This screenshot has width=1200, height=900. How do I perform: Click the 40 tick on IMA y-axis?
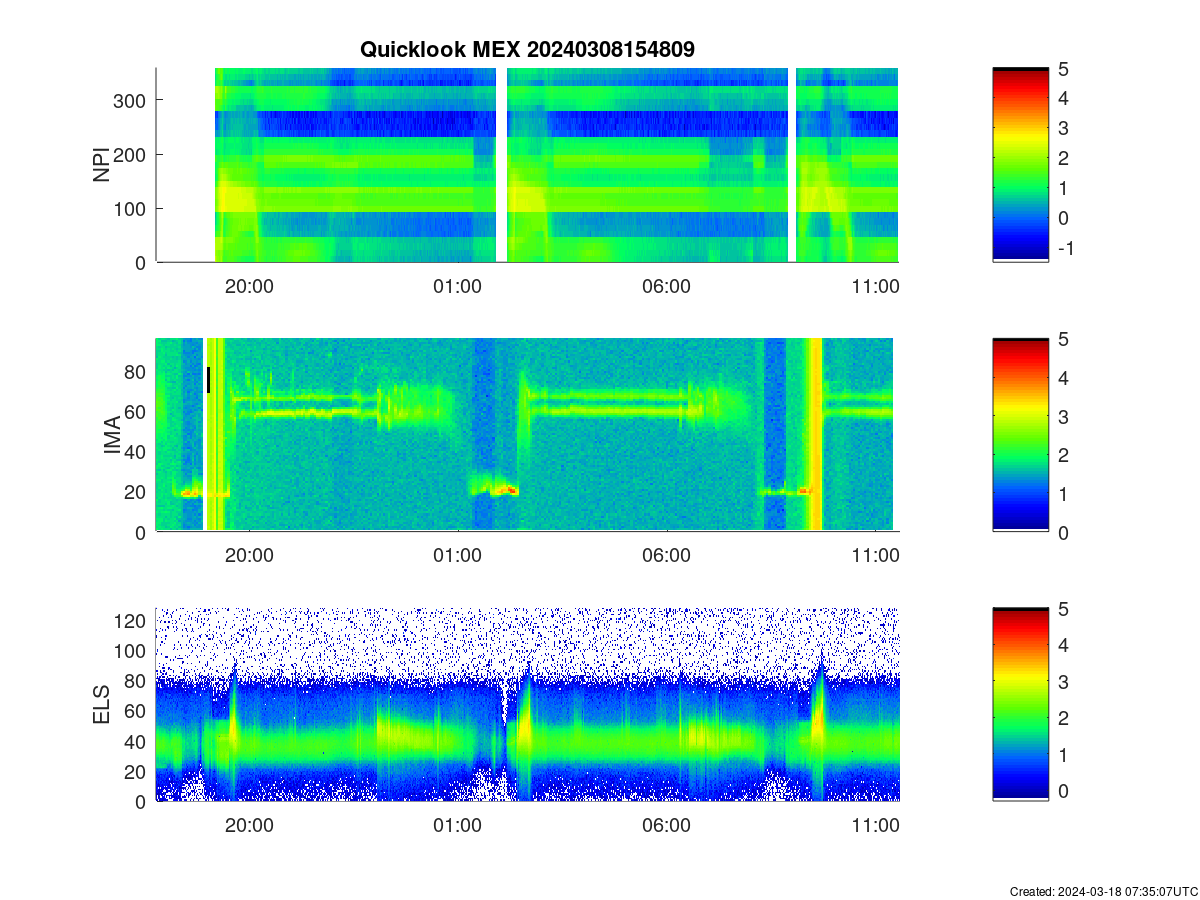click(137, 452)
